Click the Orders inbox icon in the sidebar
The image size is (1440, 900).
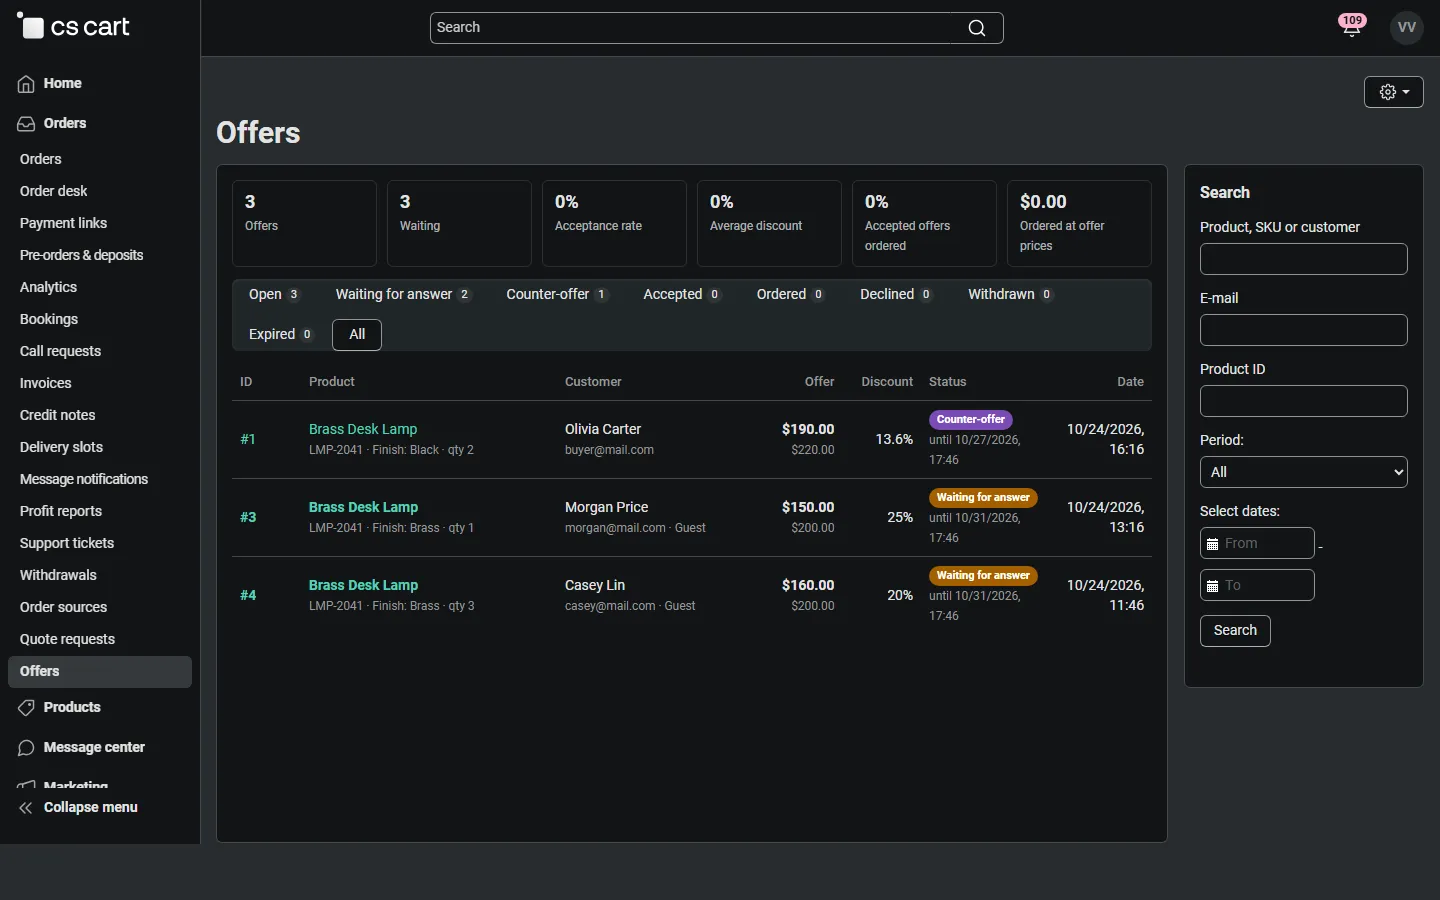click(26, 124)
